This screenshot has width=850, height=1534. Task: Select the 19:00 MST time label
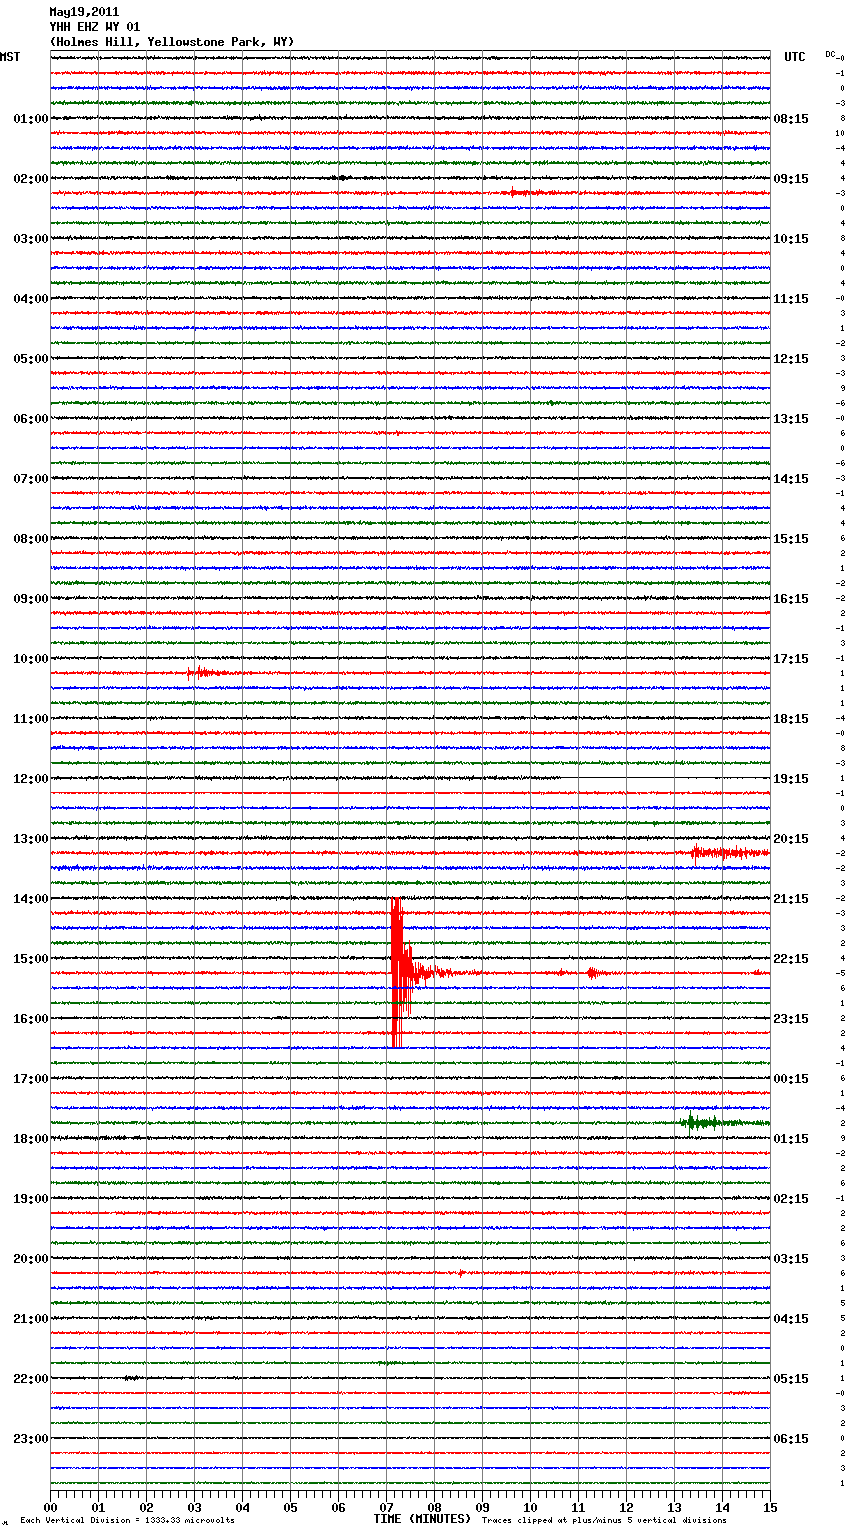(31, 1199)
